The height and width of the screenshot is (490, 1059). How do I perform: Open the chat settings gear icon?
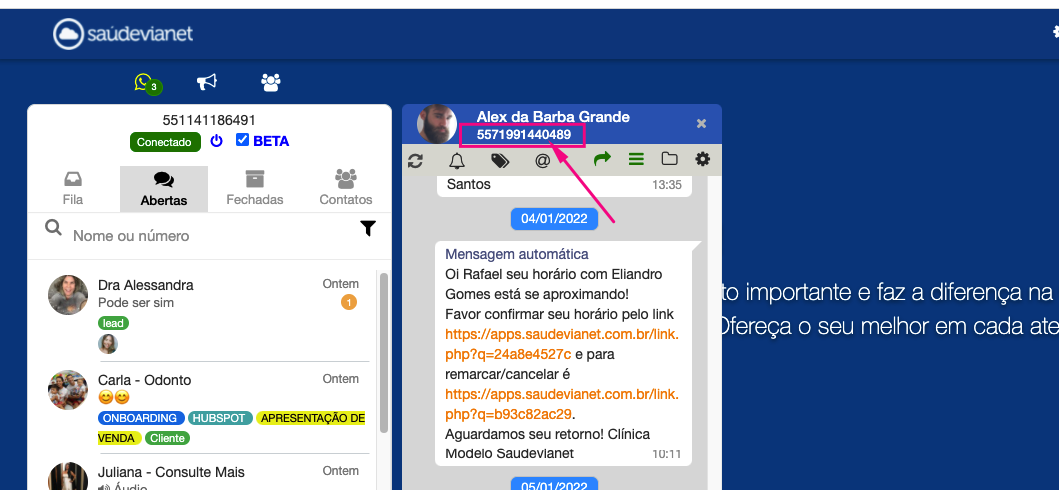(703, 159)
